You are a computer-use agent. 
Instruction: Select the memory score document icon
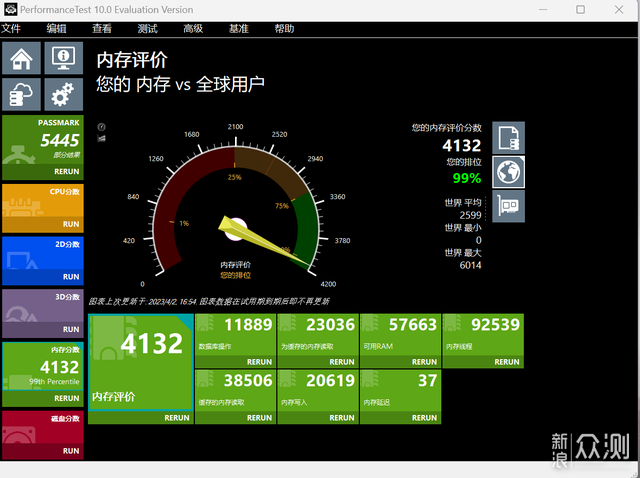(x=508, y=138)
